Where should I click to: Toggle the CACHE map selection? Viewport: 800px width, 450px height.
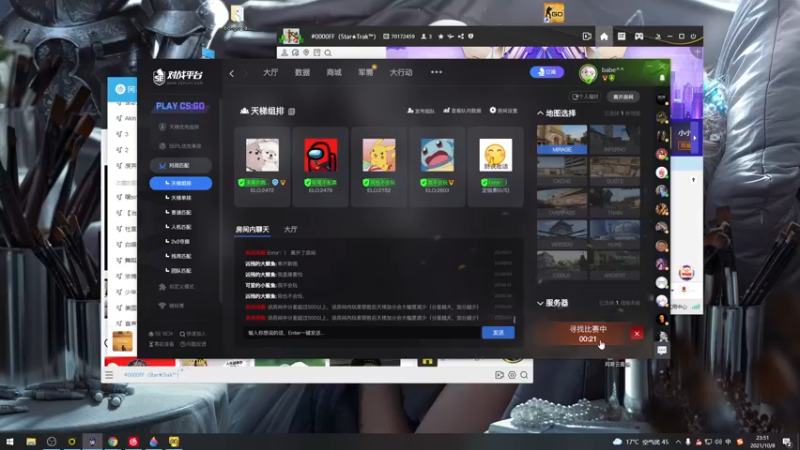562,171
